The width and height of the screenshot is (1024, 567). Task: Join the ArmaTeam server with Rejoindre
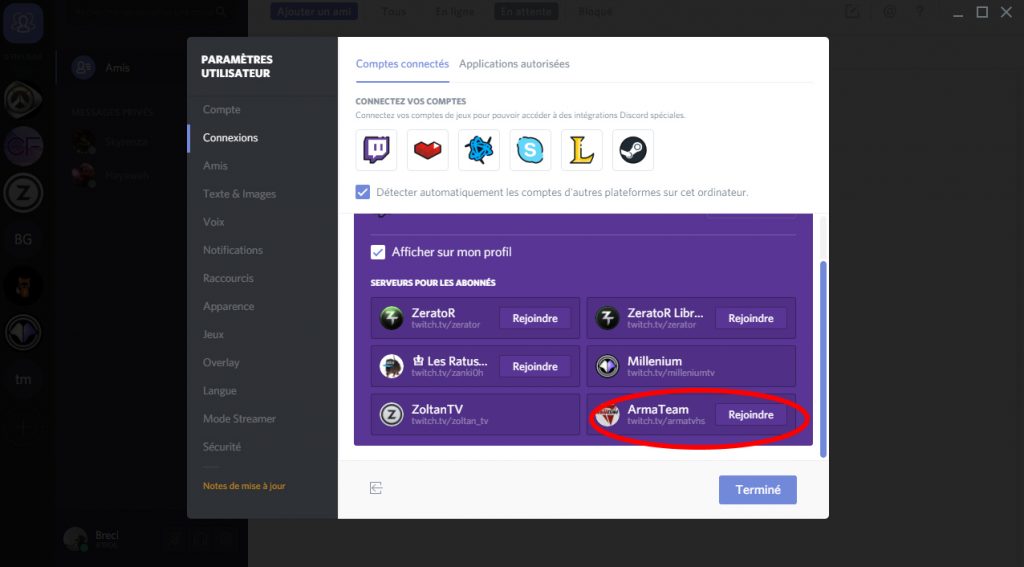click(x=751, y=415)
